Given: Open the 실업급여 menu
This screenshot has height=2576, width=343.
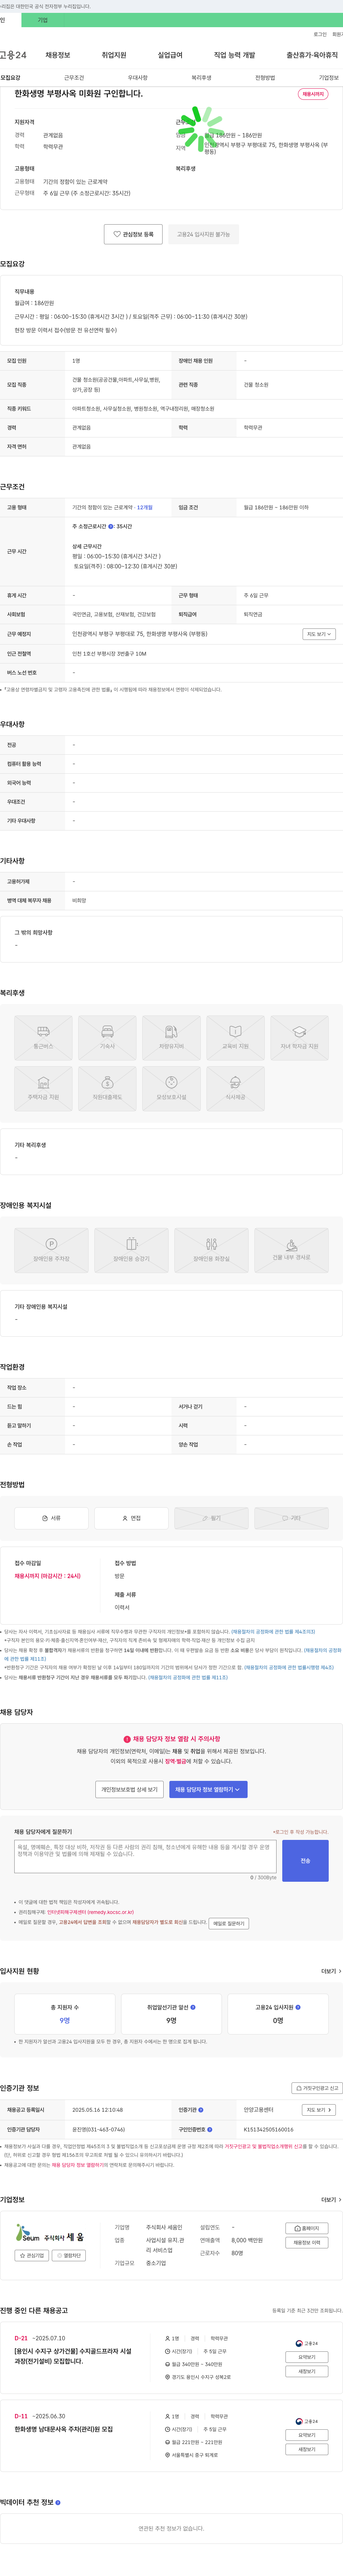Looking at the screenshot, I should coord(170,55).
